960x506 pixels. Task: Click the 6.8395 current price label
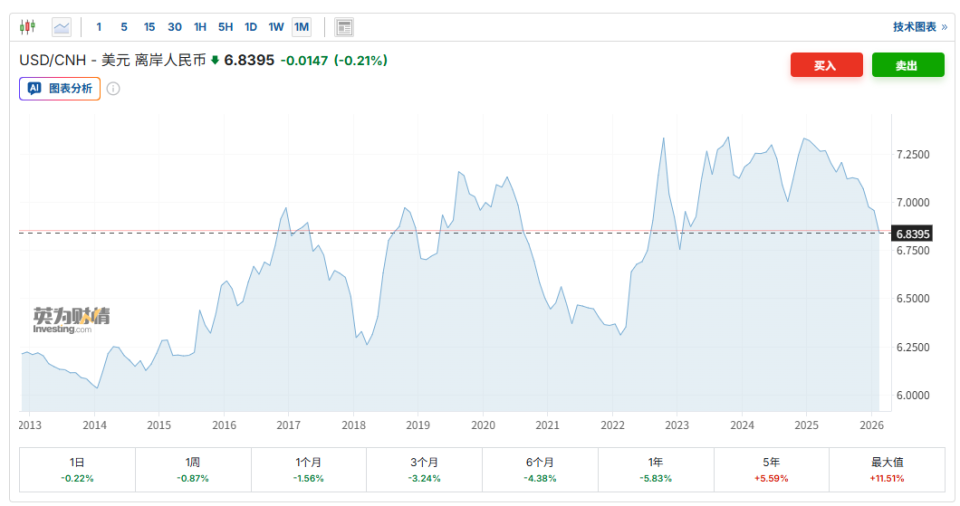click(913, 234)
